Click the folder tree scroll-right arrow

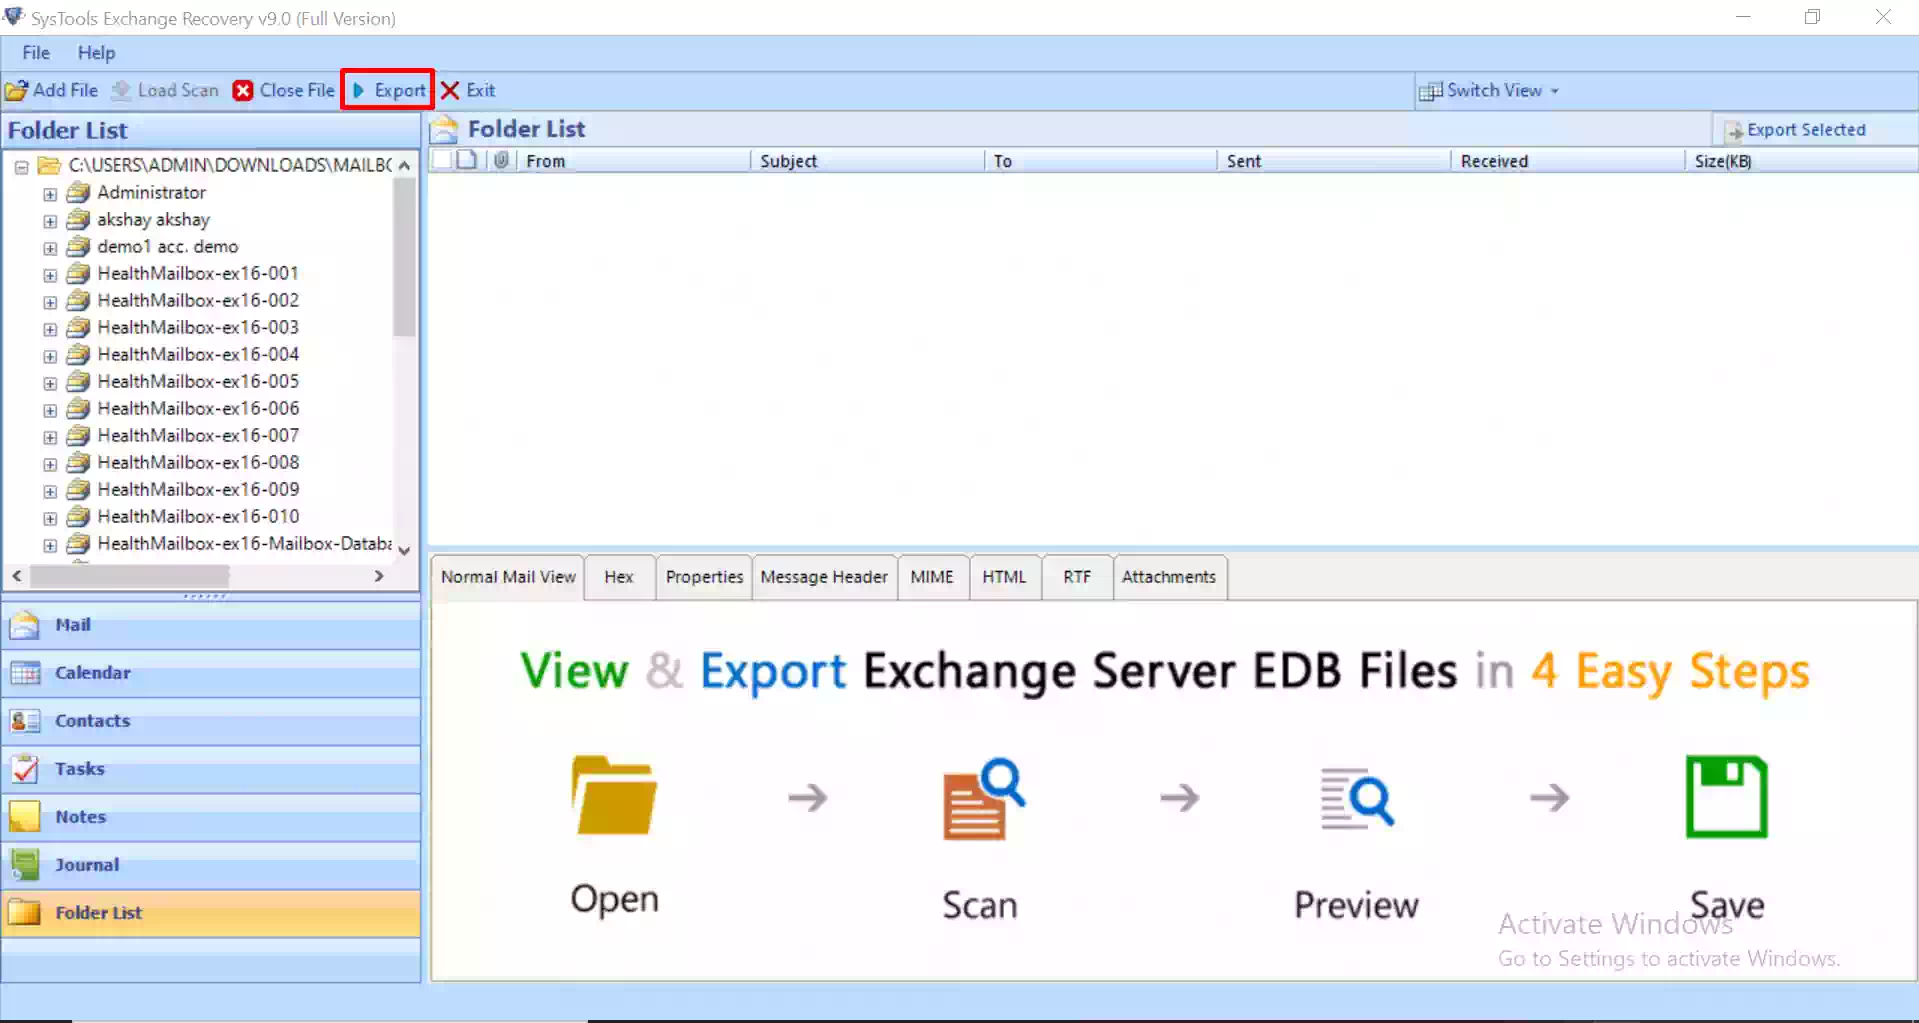pyautogui.click(x=379, y=576)
